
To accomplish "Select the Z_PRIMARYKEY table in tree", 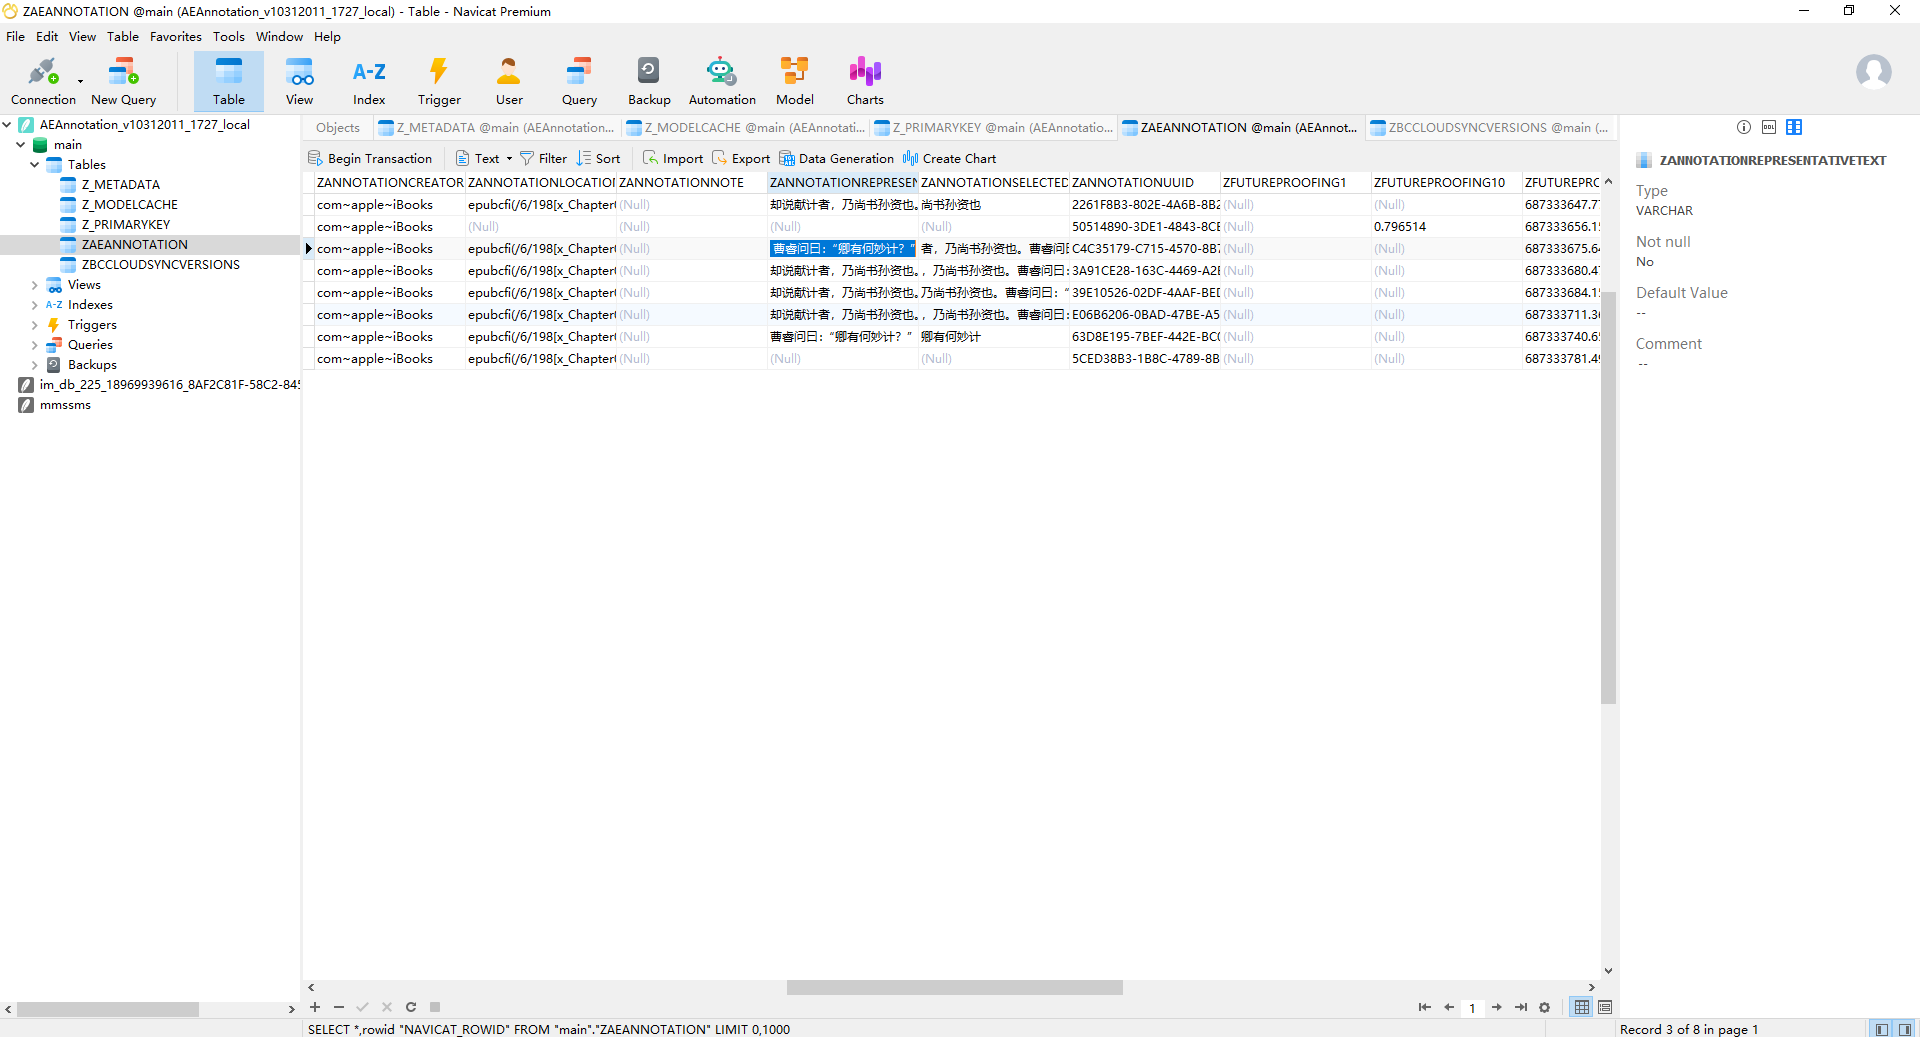I will point(126,225).
